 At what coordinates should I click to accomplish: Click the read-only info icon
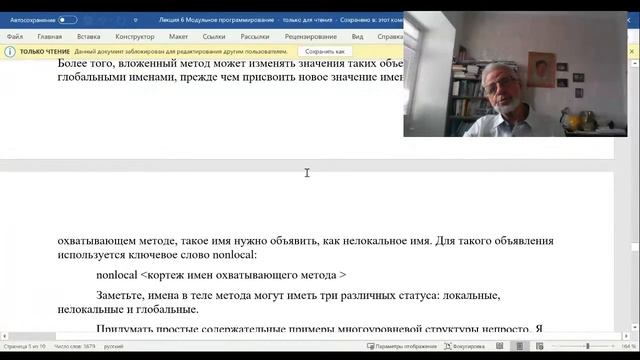10,52
